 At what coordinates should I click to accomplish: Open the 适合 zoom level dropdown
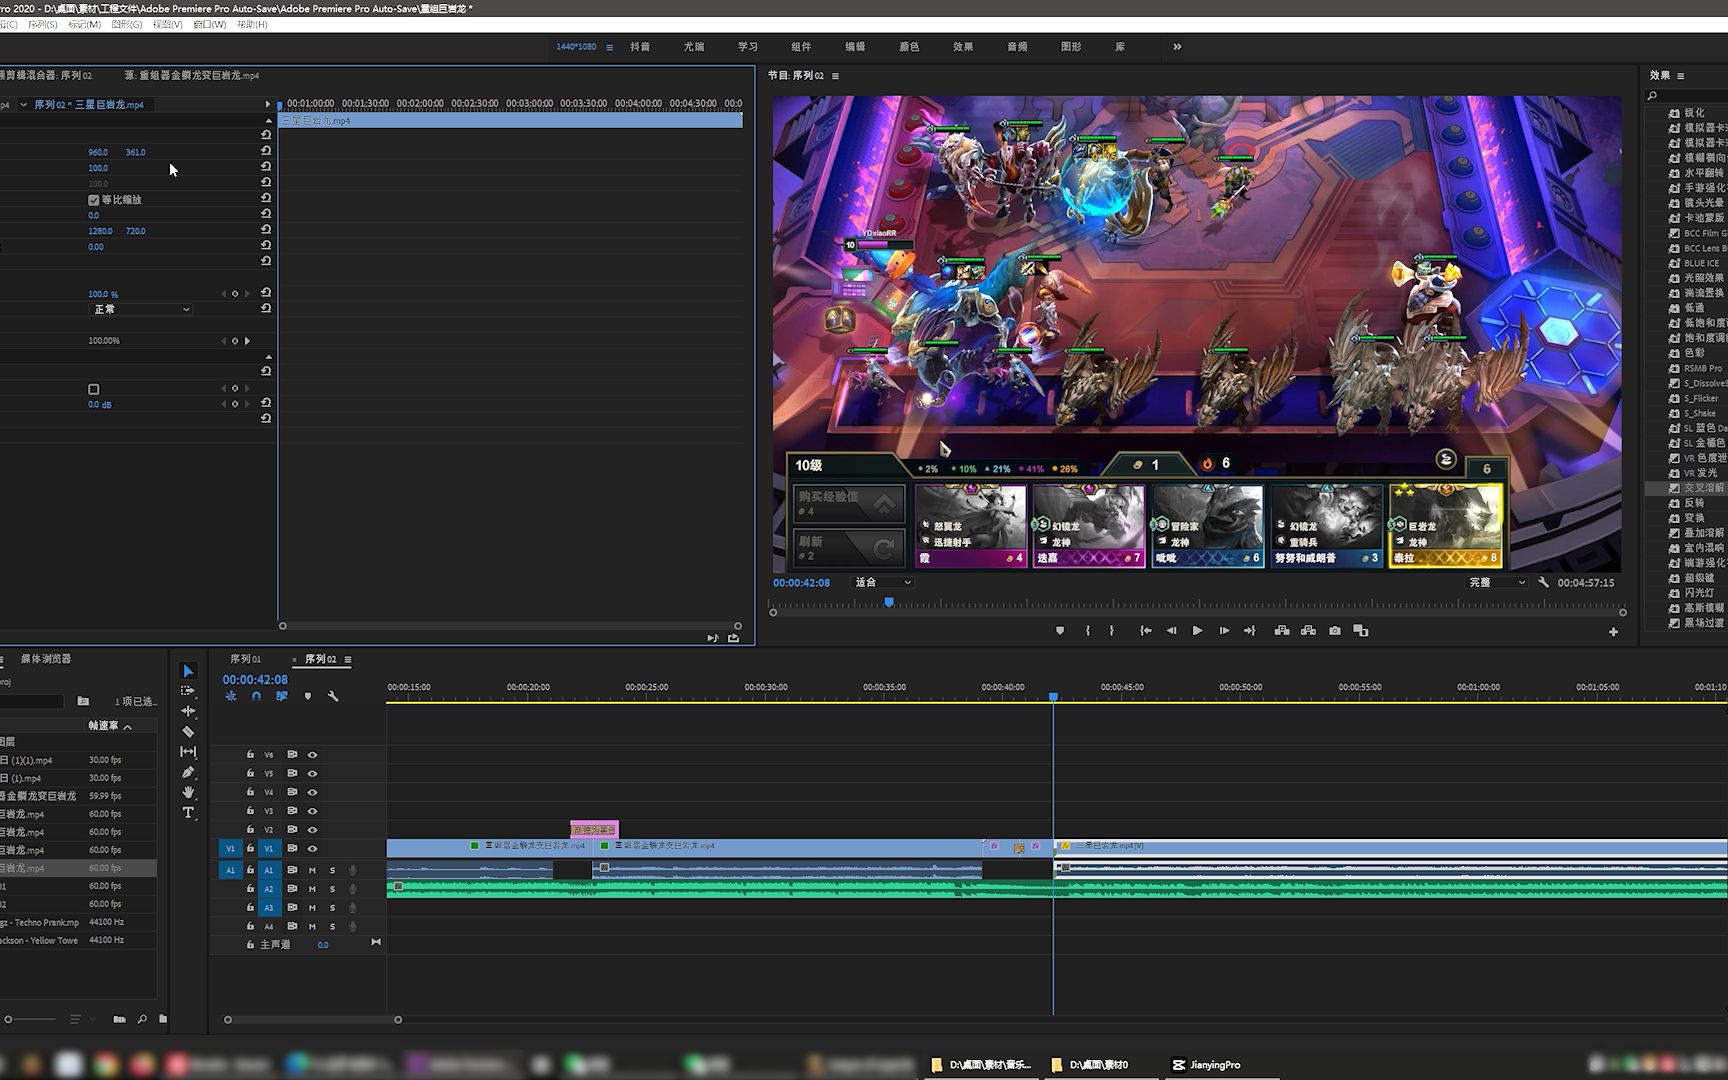[882, 582]
